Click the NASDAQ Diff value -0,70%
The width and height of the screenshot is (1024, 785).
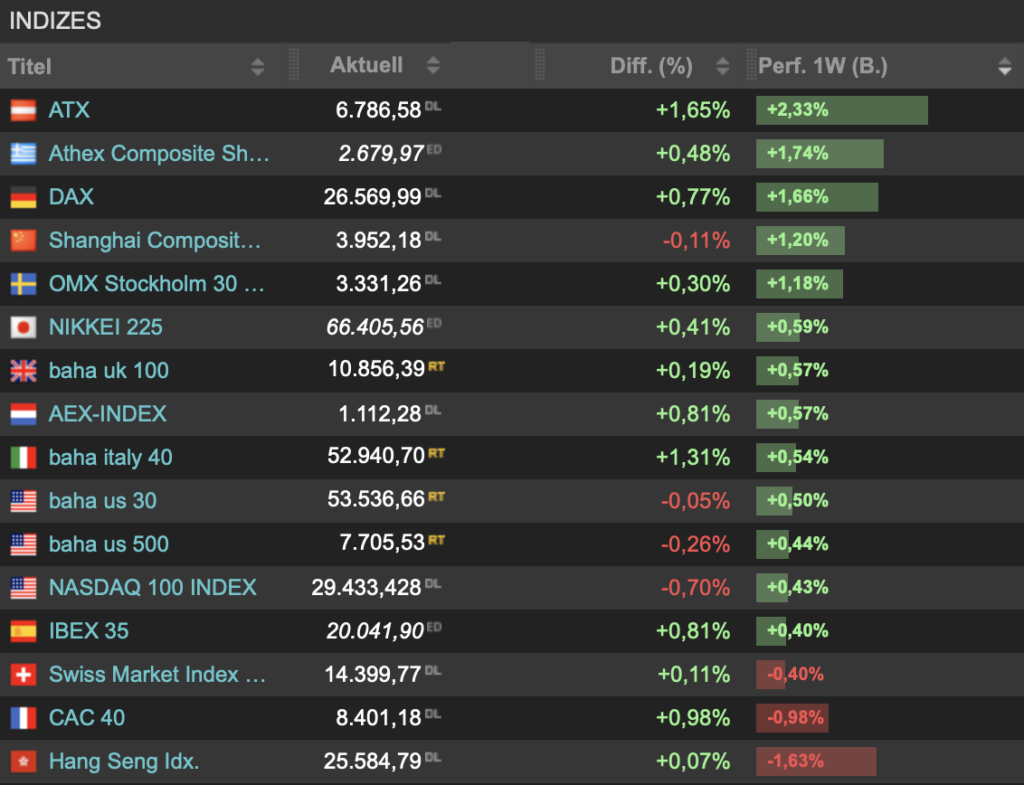tap(696, 588)
